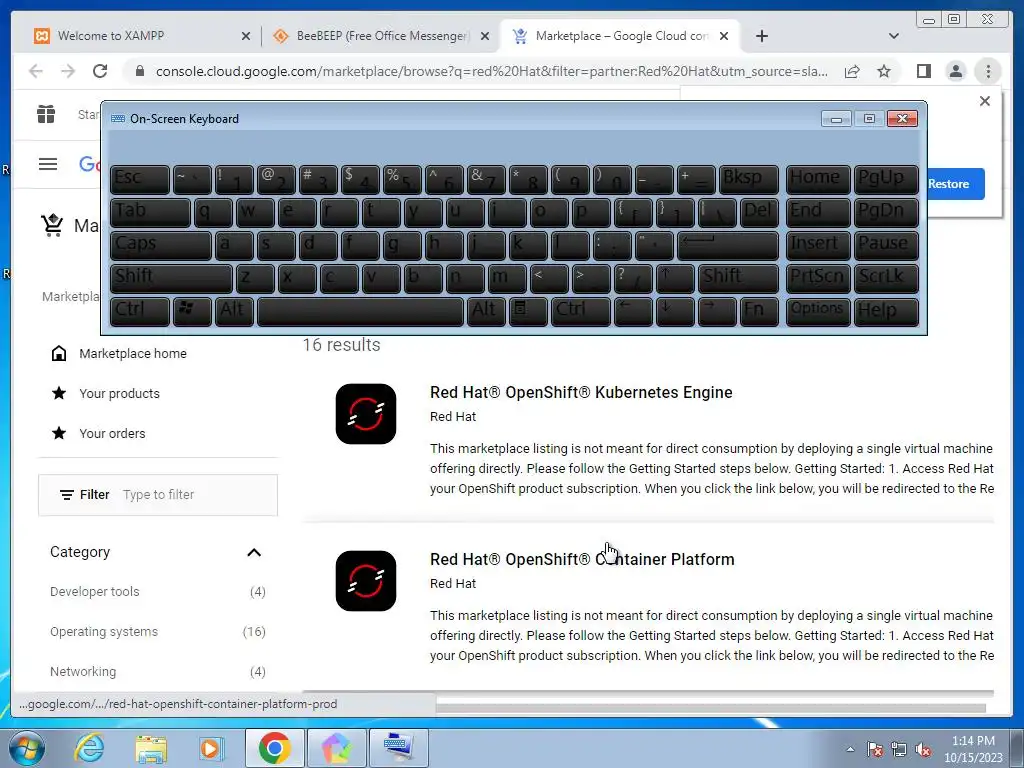Open the Chrome profile avatar
The width and height of the screenshot is (1024, 768).
955,71
